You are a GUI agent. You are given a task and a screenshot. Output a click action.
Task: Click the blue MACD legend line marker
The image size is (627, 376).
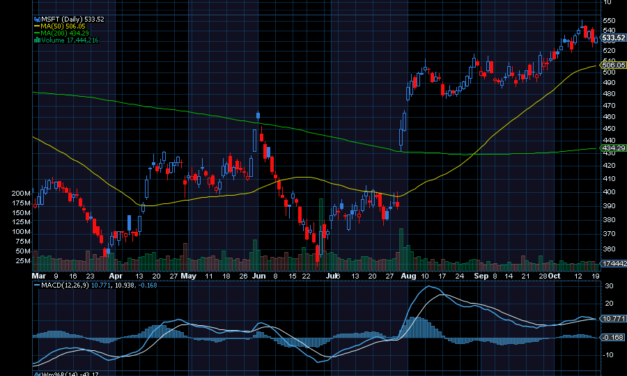(x=37, y=286)
